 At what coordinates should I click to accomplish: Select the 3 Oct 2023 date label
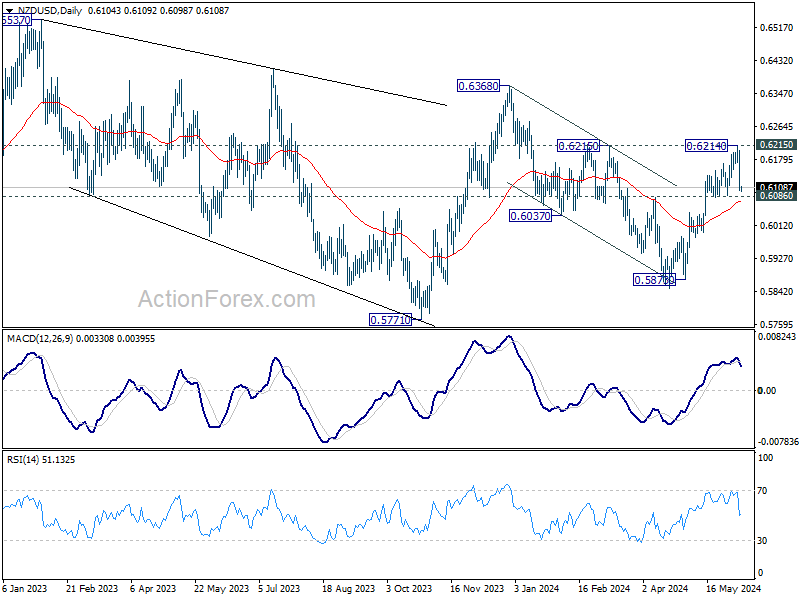[x=409, y=588]
